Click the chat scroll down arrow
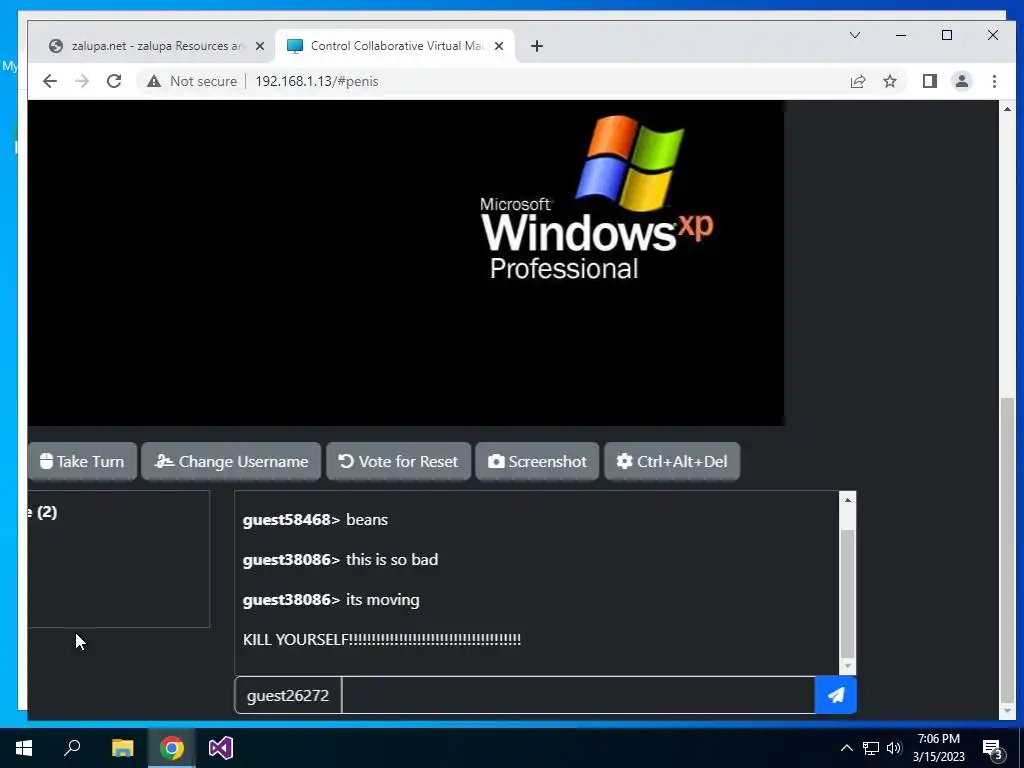This screenshot has height=768, width=1024. click(847, 666)
